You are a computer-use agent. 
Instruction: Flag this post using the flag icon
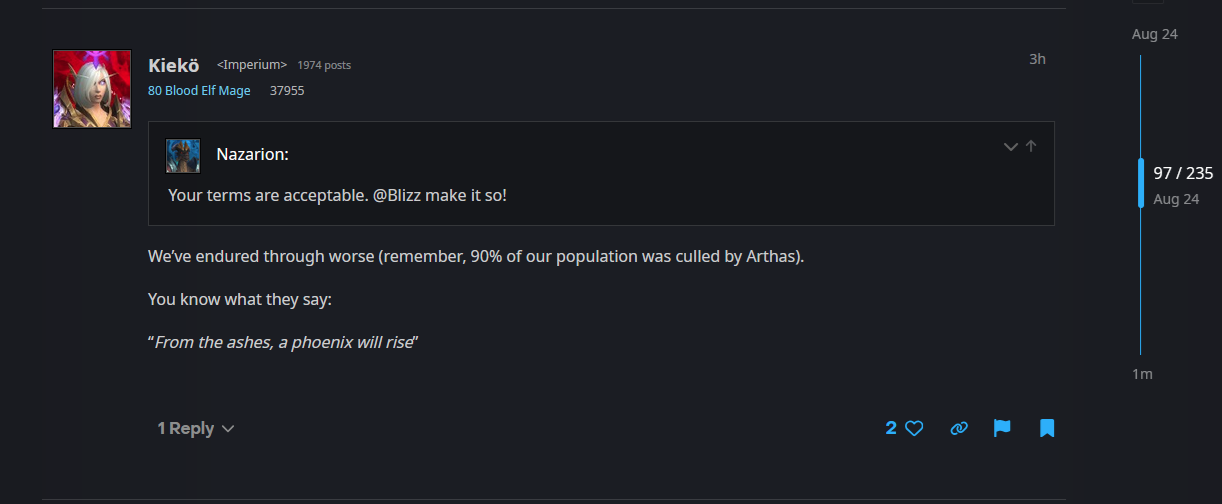[1002, 428]
